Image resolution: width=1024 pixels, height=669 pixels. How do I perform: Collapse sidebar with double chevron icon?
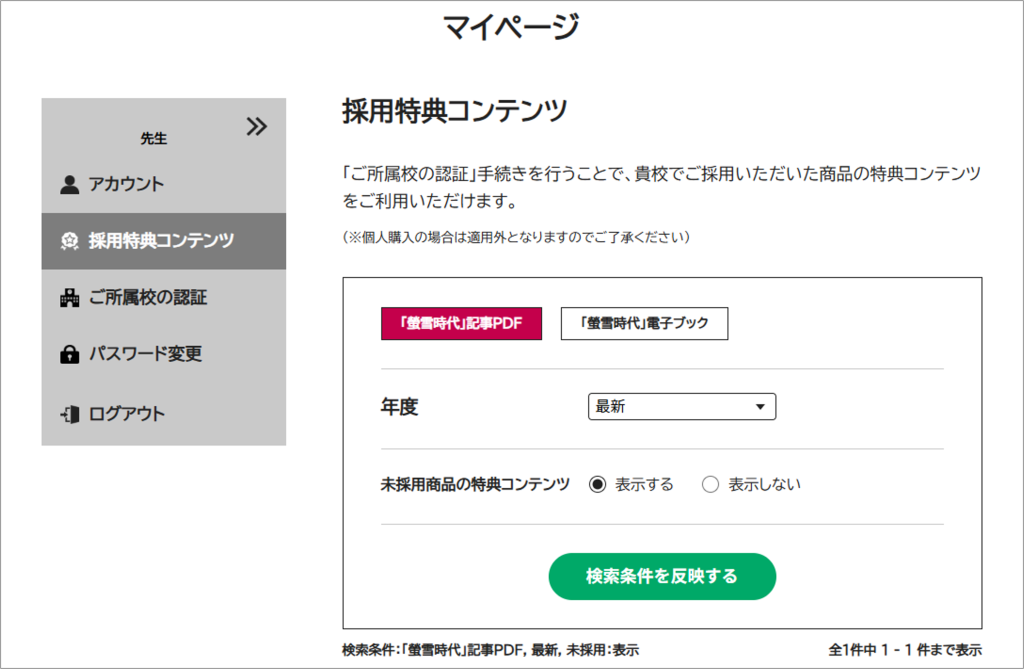click(x=257, y=126)
